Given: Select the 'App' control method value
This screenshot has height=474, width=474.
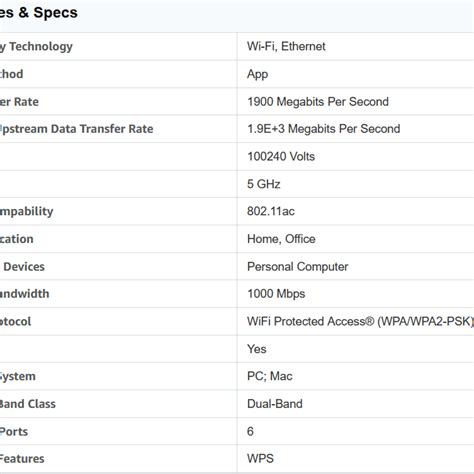Looking at the screenshot, I should pyautogui.click(x=257, y=74).
